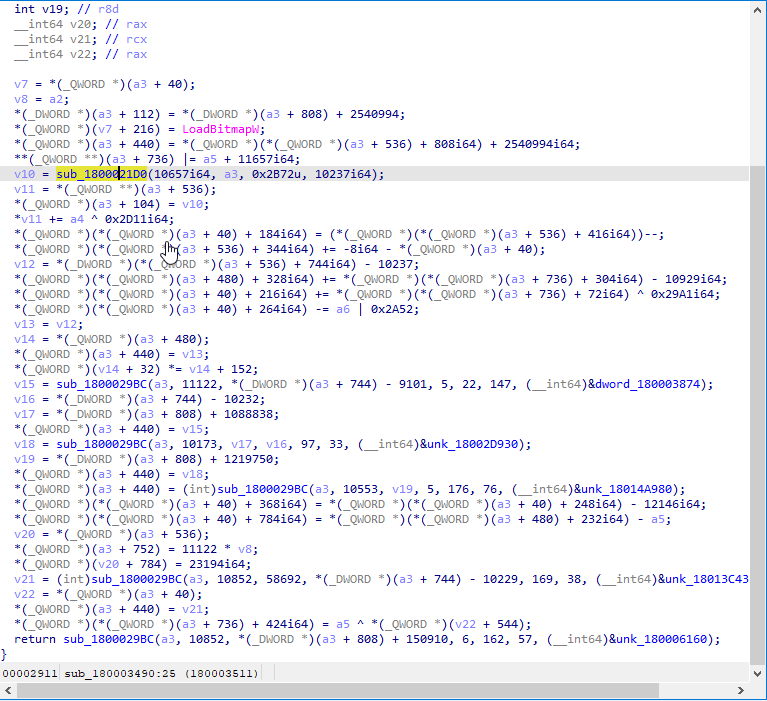Viewport: 767px width, 701px height.
Task: Click v22 in 'v22 = *(_QWORD *)(a3 + 40)'
Action: click(24, 594)
